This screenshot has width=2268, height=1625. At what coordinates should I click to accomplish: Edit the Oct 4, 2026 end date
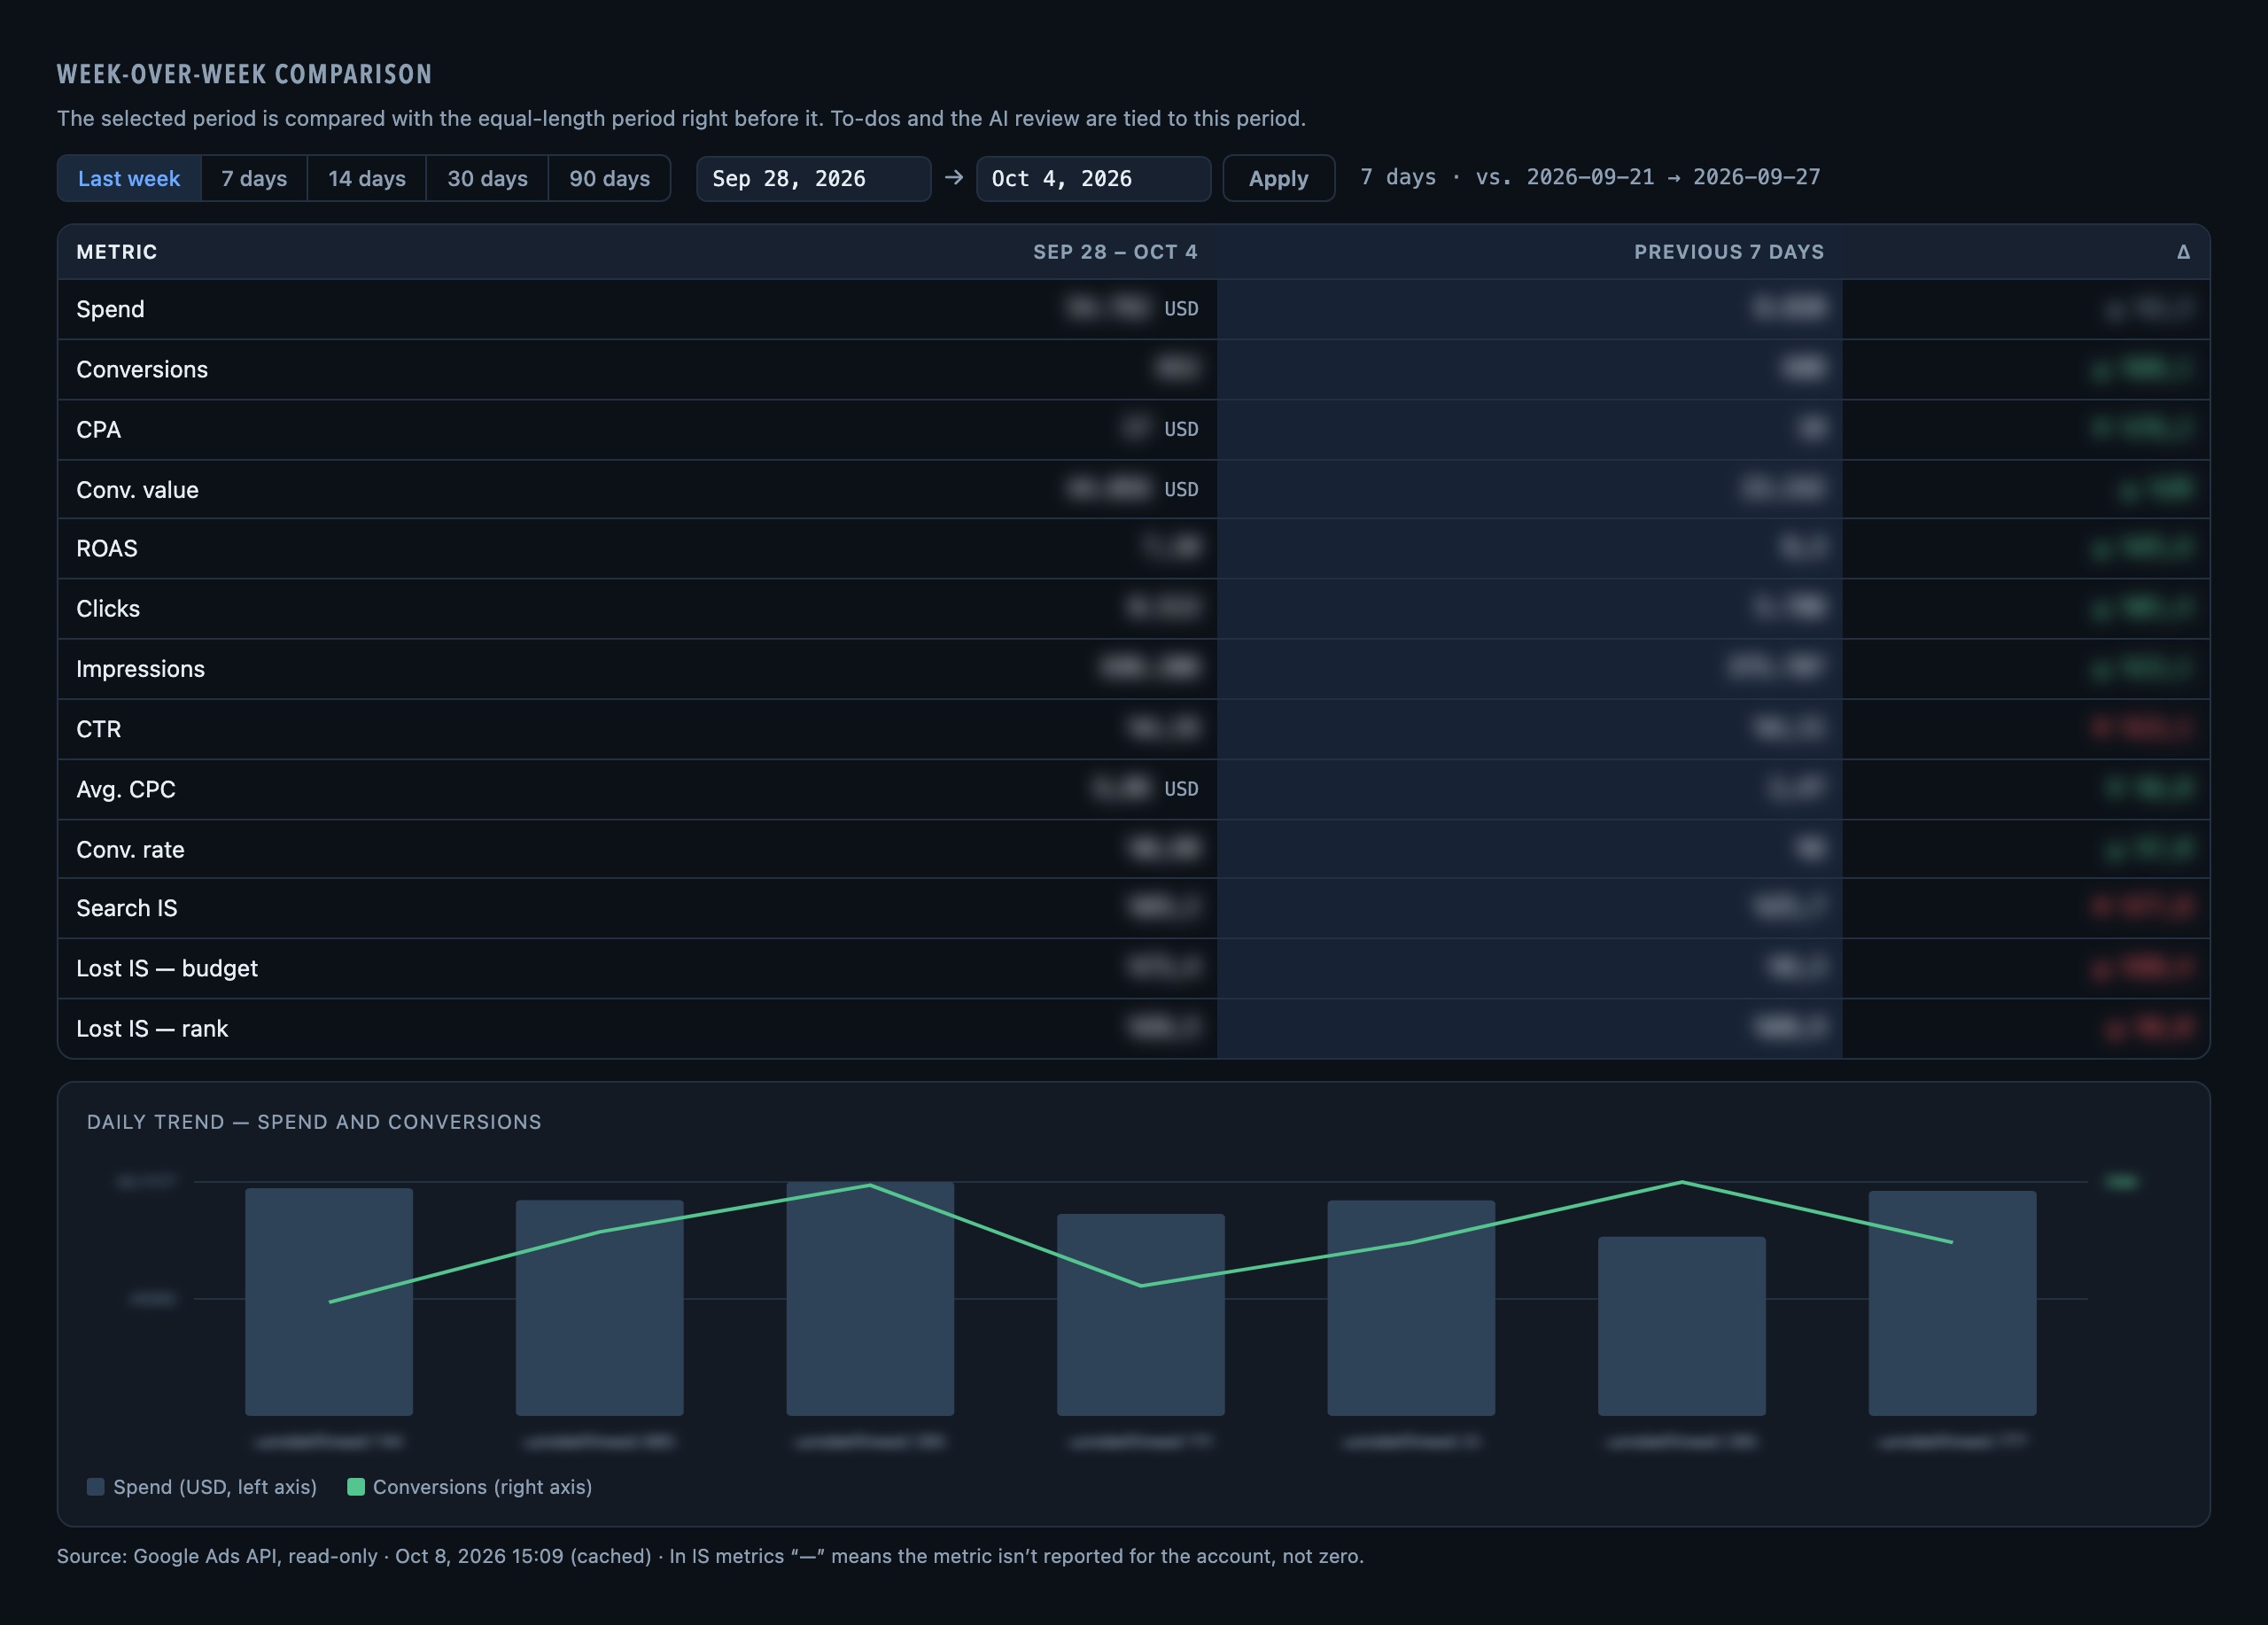point(1093,178)
